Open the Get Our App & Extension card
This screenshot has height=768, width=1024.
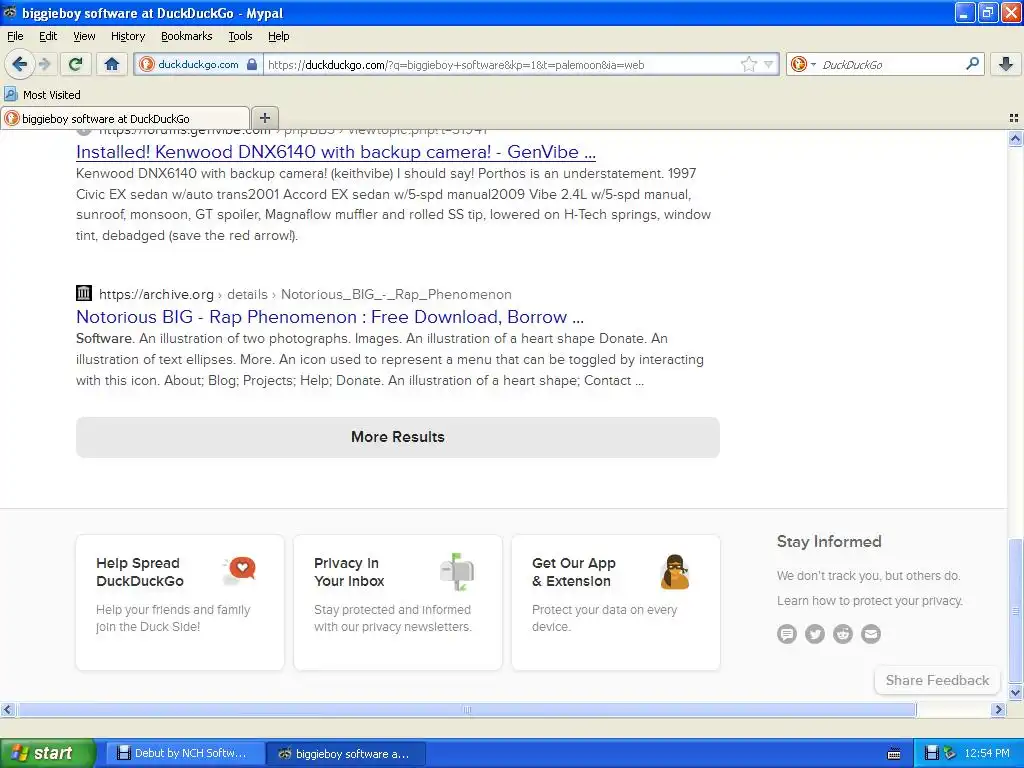point(616,602)
